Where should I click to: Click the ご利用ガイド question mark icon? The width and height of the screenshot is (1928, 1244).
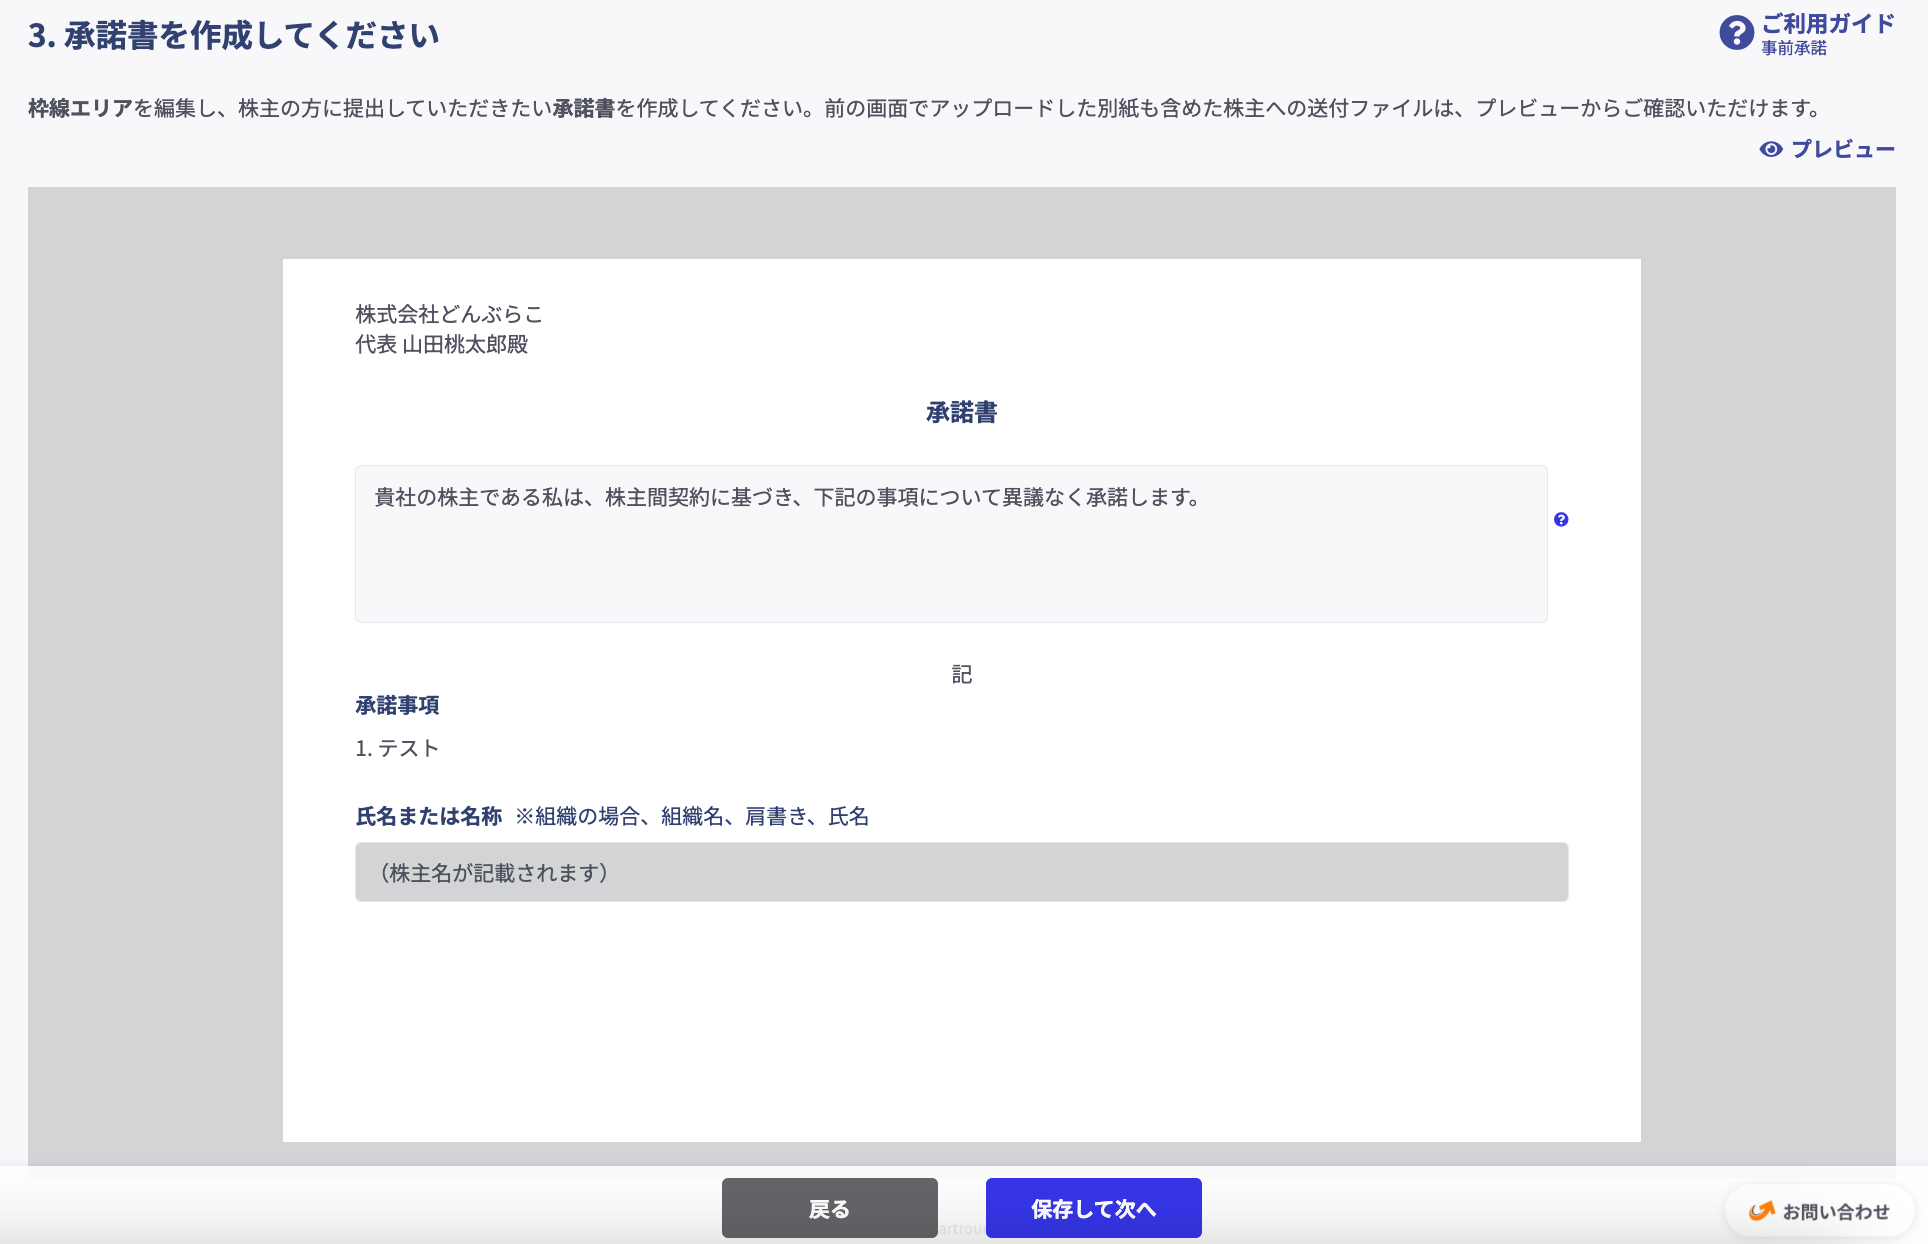point(1736,33)
